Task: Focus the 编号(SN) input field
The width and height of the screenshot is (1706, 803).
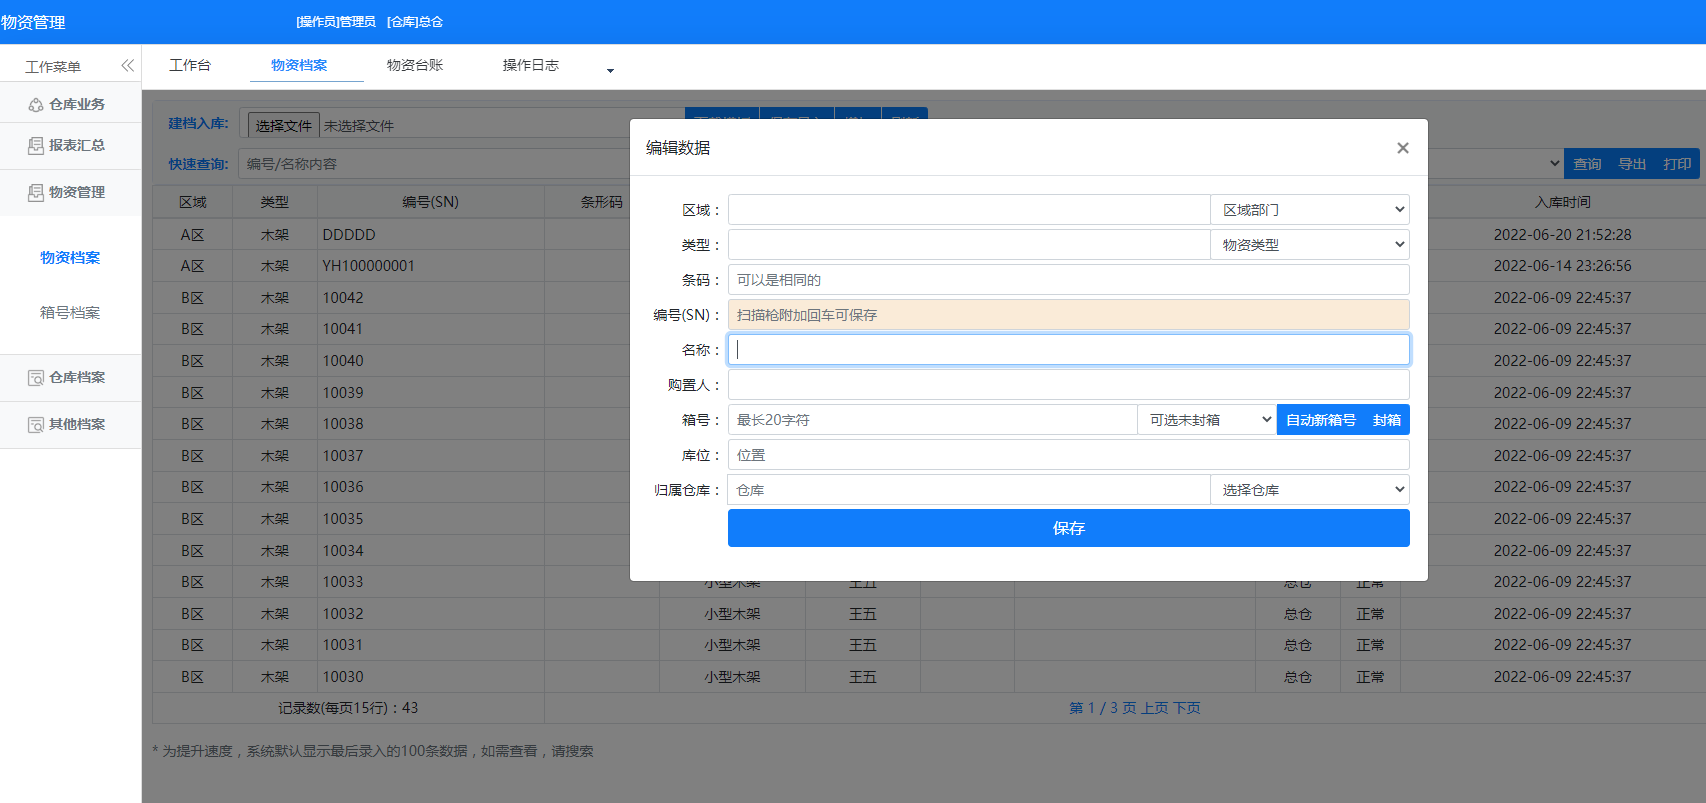Action: [1068, 315]
